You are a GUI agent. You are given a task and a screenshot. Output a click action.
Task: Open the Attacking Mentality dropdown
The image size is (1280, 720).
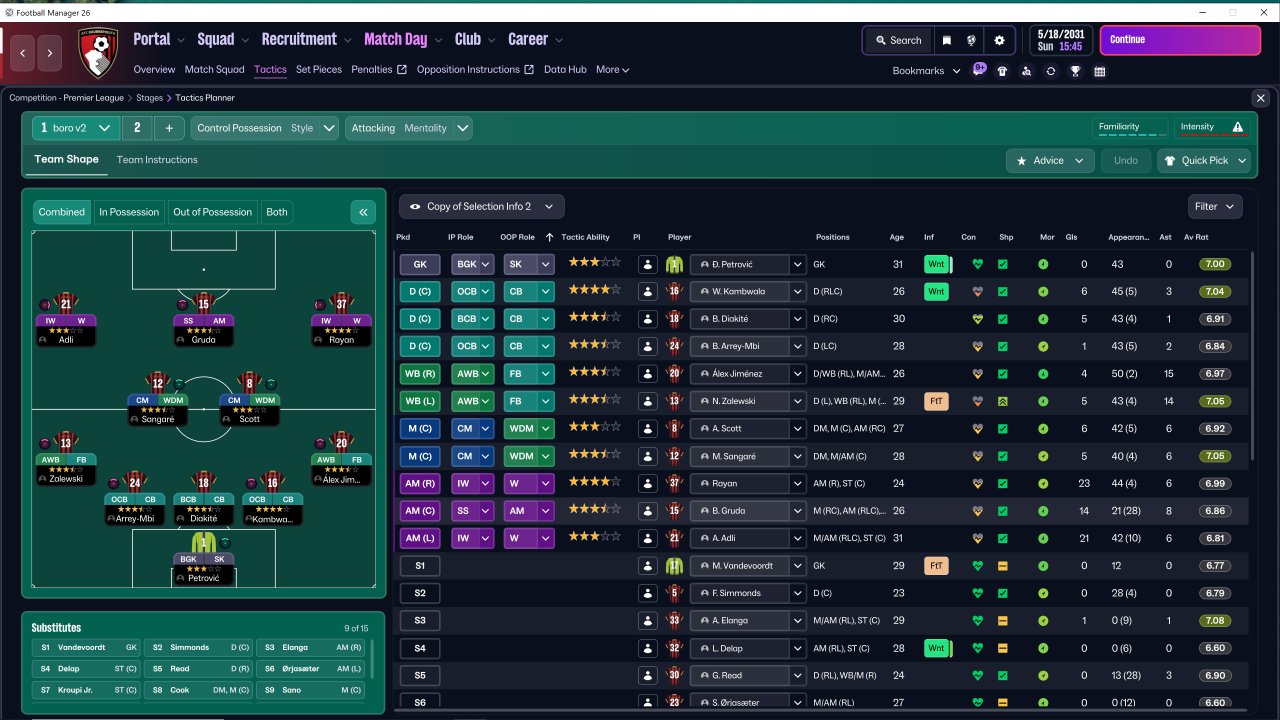point(409,128)
